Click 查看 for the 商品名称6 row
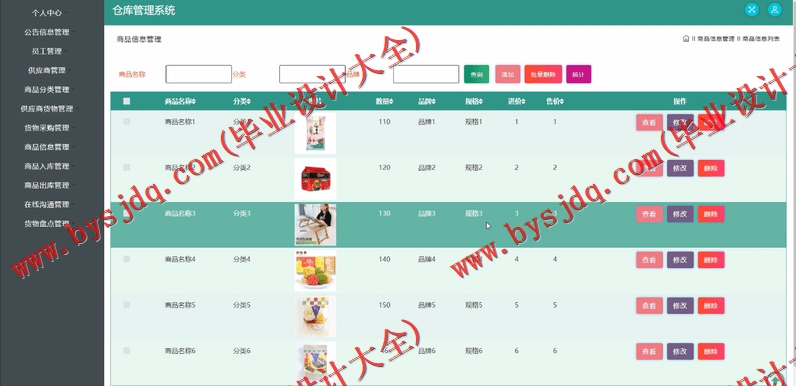The height and width of the screenshot is (386, 796). coord(649,351)
